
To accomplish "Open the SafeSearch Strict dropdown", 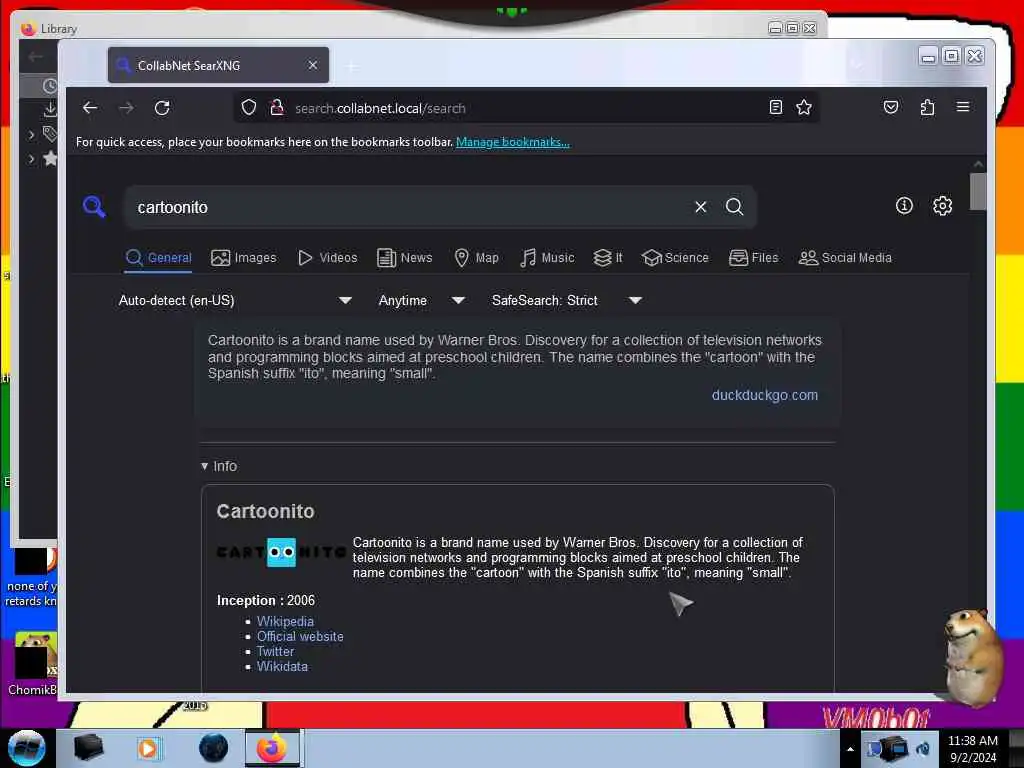I will tap(567, 300).
